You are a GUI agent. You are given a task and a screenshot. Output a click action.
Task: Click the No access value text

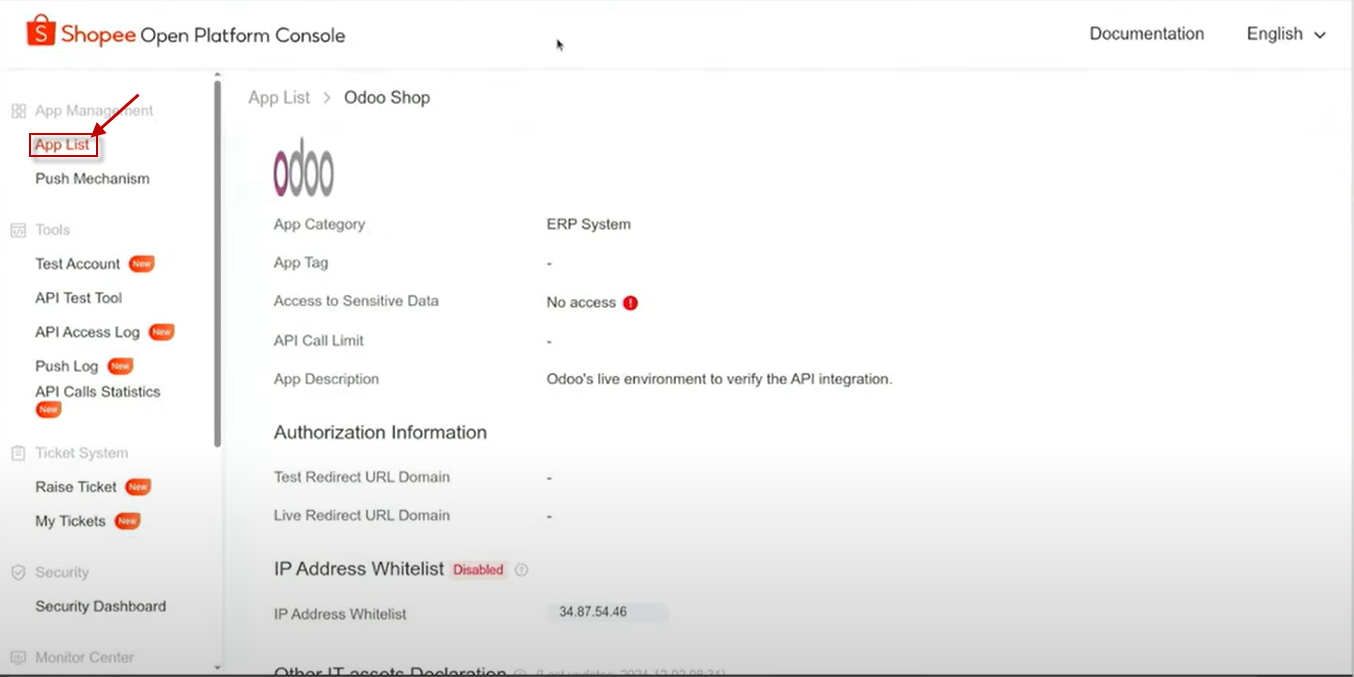(581, 303)
